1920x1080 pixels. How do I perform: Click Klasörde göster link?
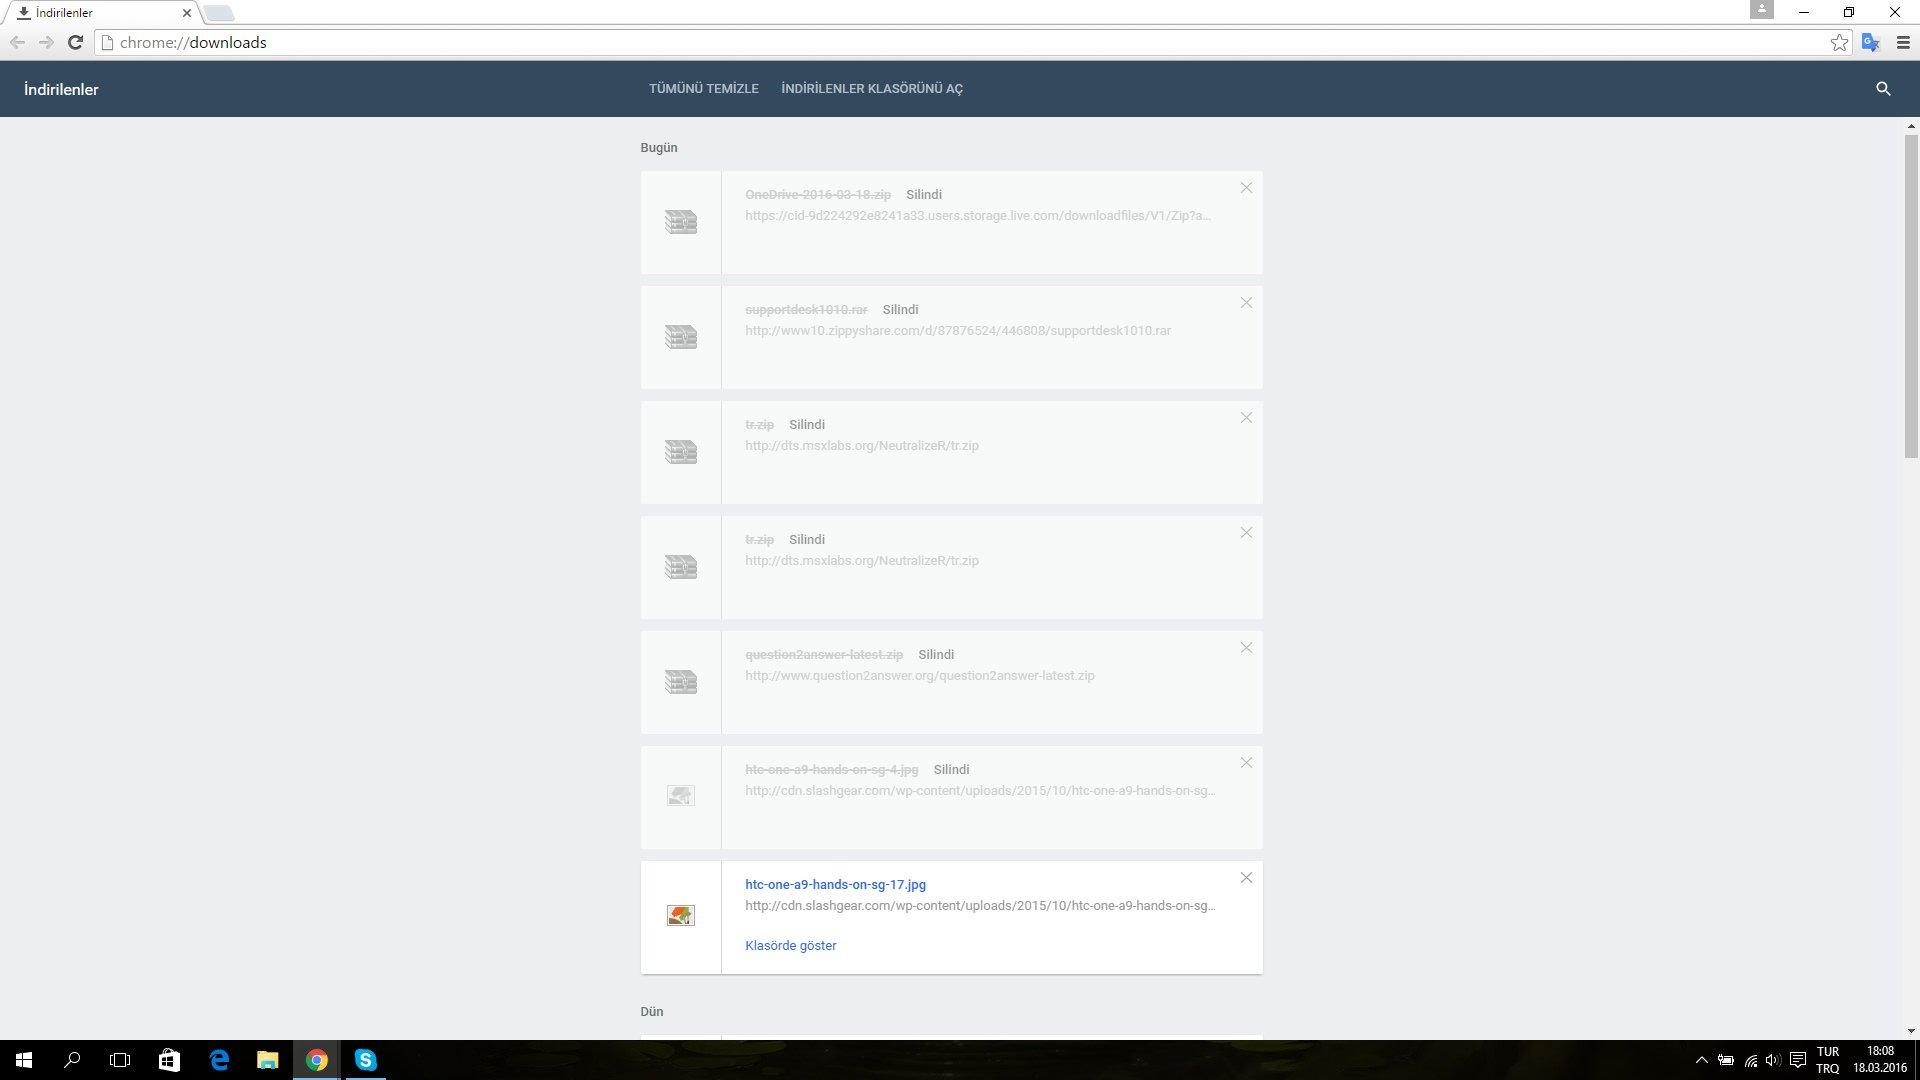pyautogui.click(x=790, y=945)
